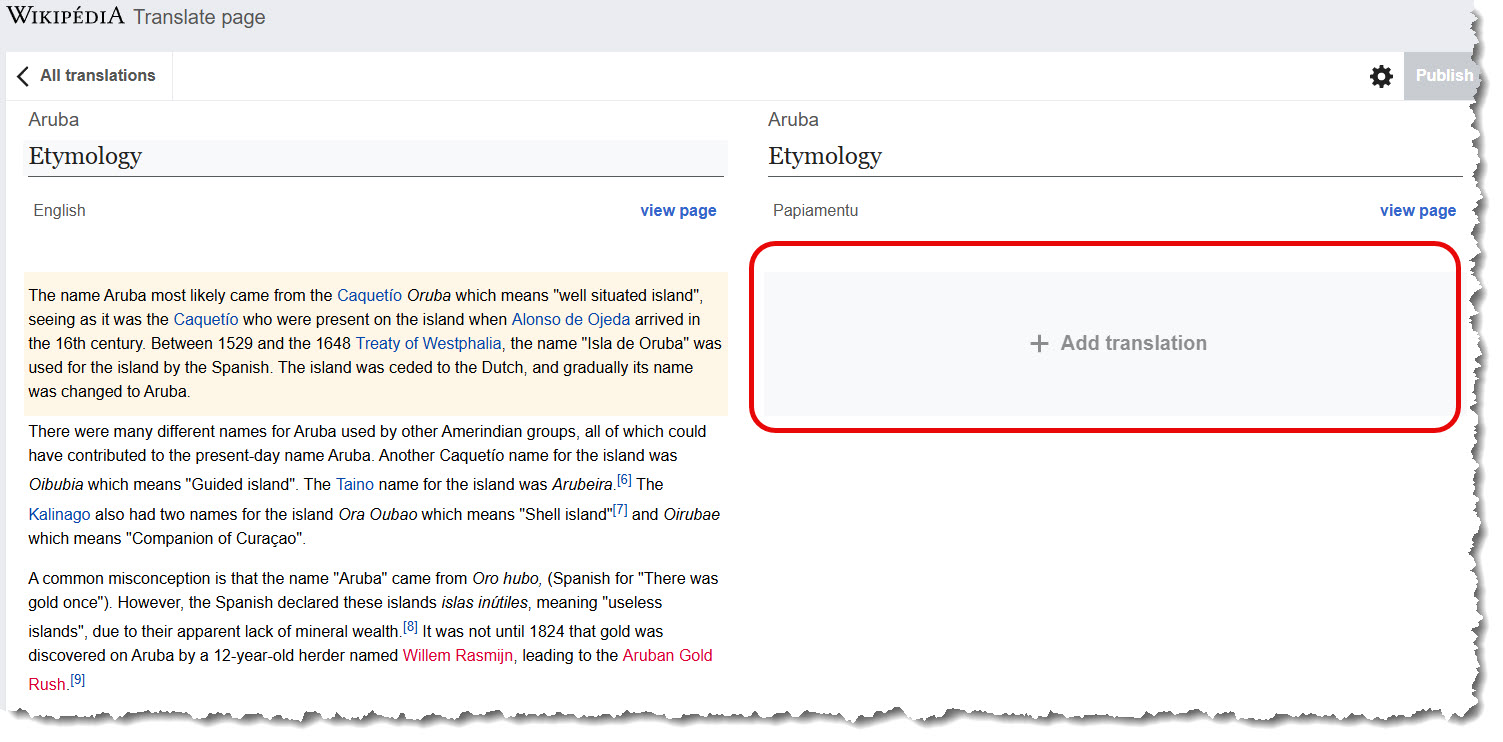Open the Kalinago link
Image resolution: width=1503 pixels, height=742 pixels.
60,515
